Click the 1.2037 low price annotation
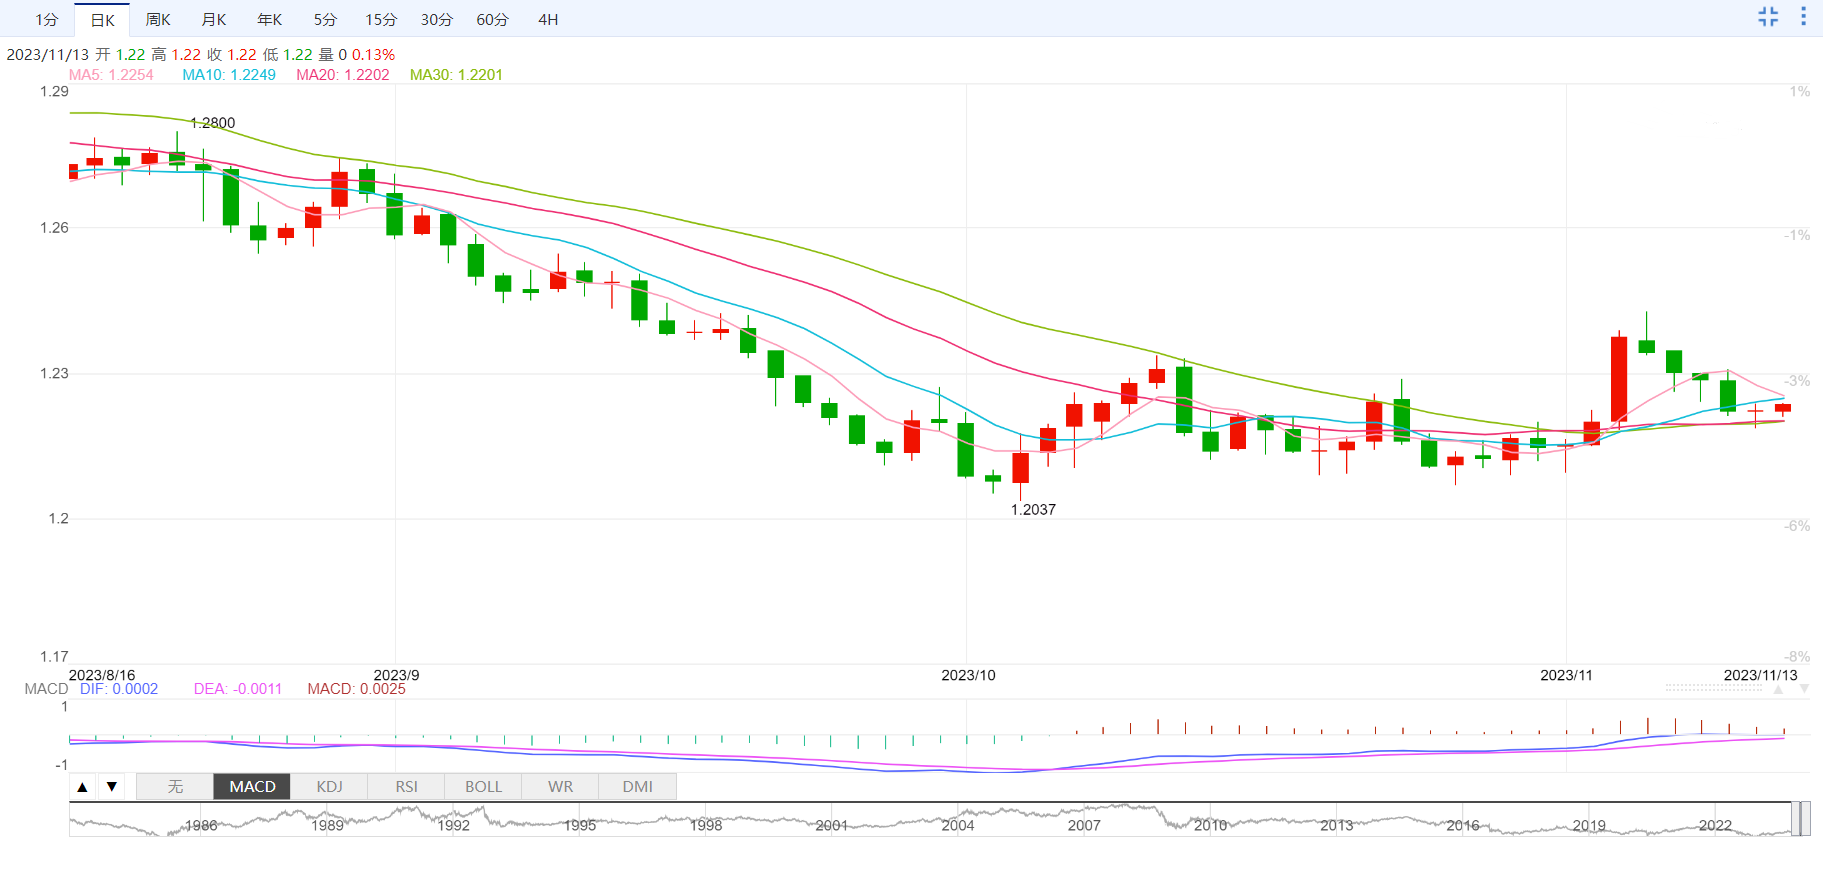The width and height of the screenshot is (1823, 873). tap(1033, 510)
